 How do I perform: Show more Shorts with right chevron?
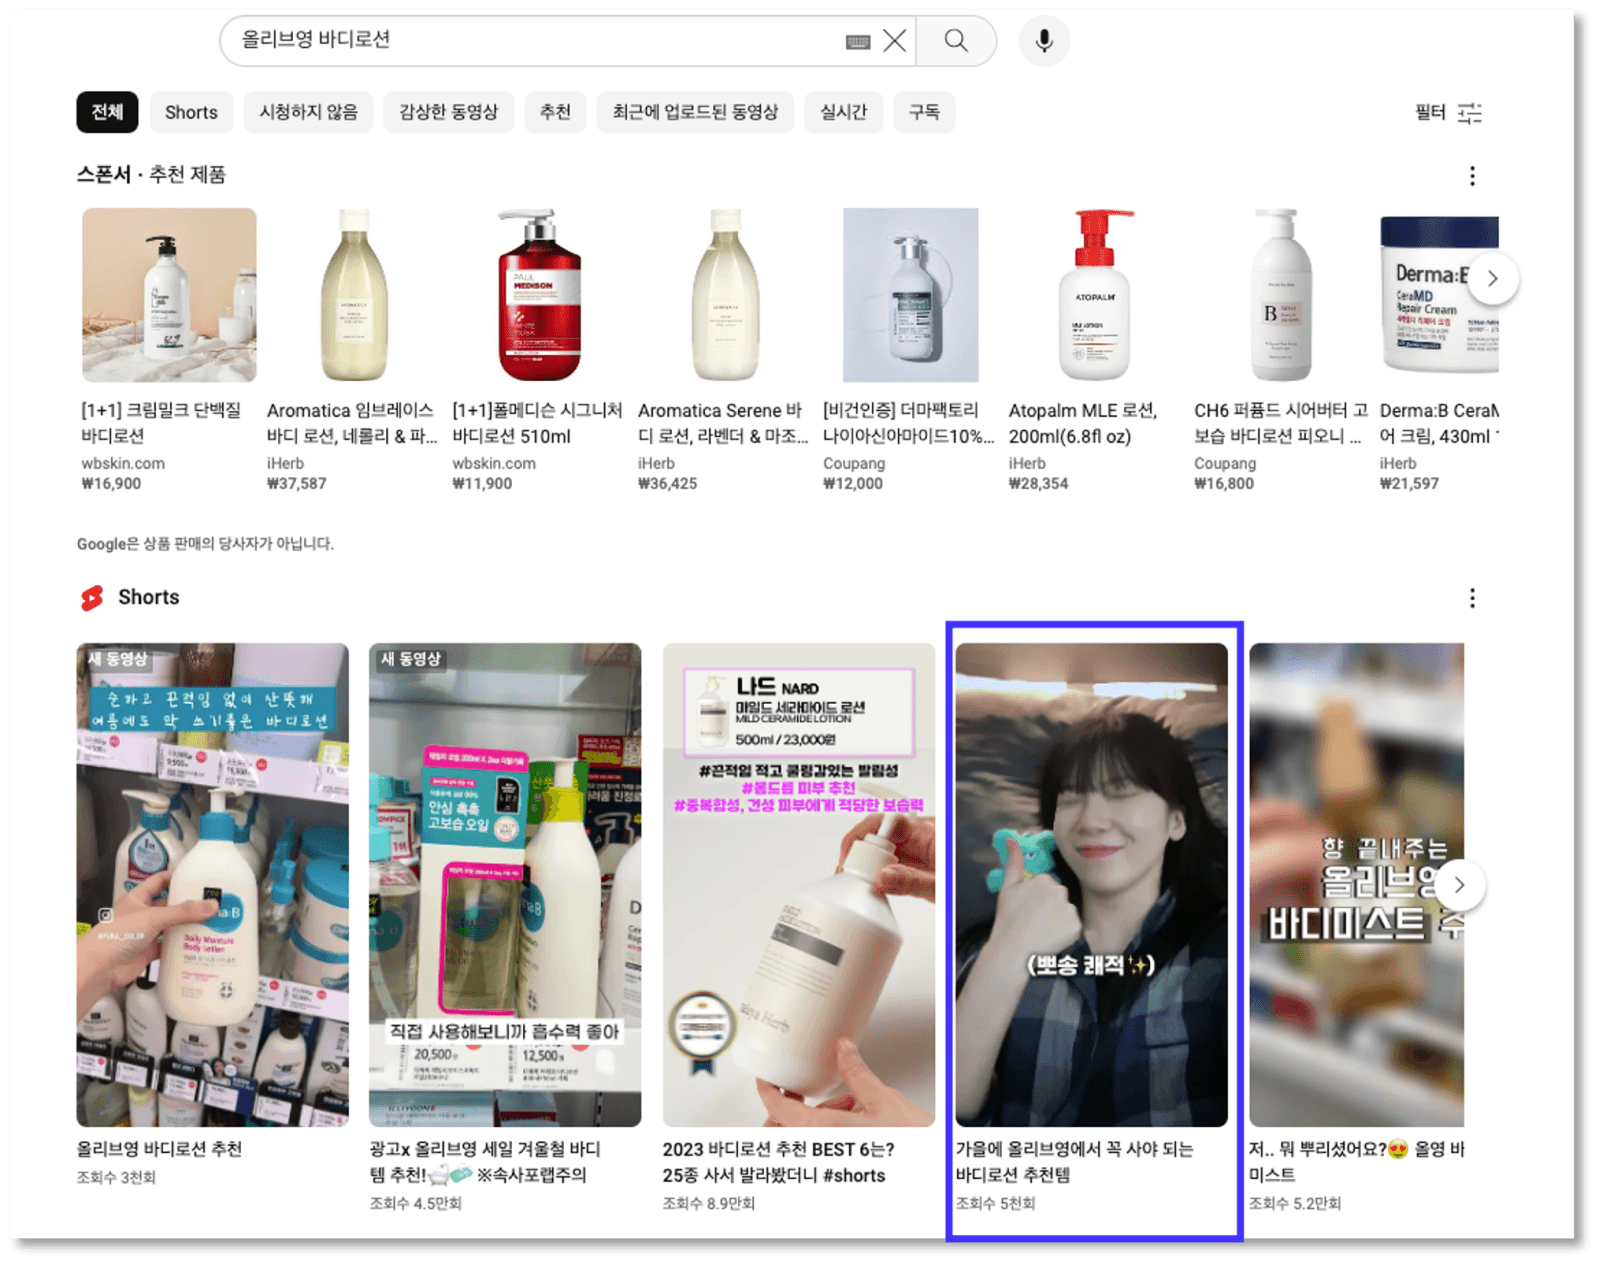[x=1459, y=885]
